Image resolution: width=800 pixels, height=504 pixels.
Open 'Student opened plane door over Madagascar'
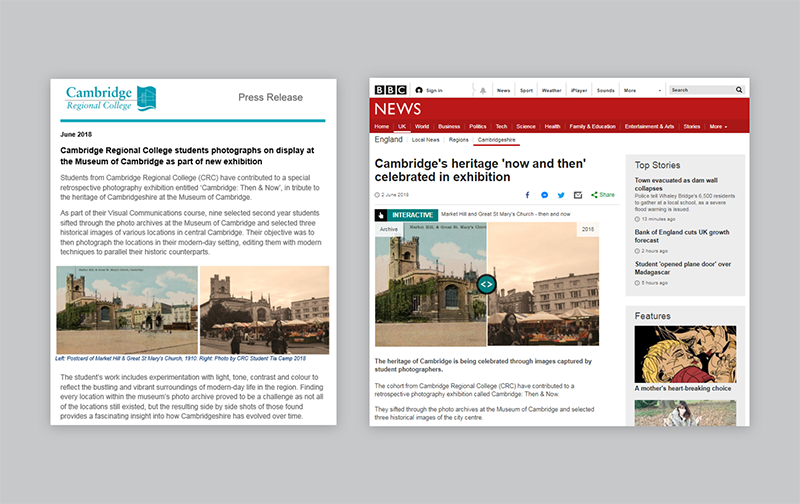coord(683,268)
